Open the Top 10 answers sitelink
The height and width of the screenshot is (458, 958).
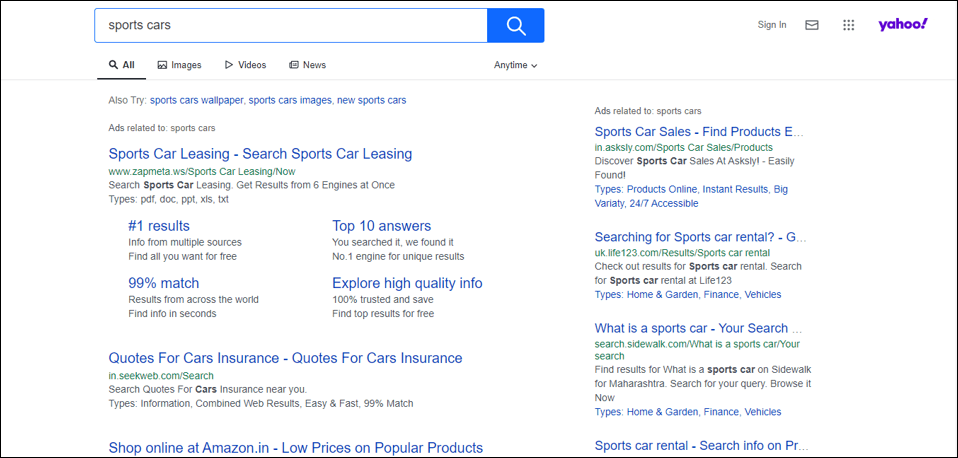(382, 226)
